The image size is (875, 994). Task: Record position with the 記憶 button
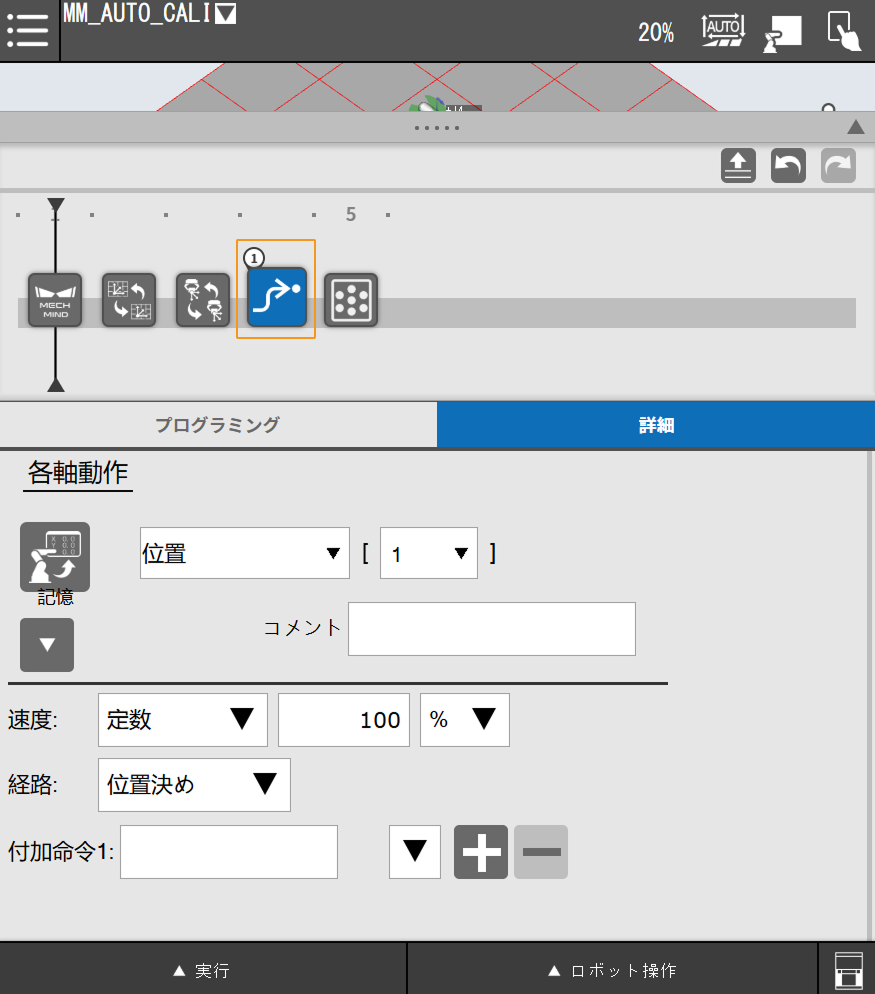click(55, 557)
